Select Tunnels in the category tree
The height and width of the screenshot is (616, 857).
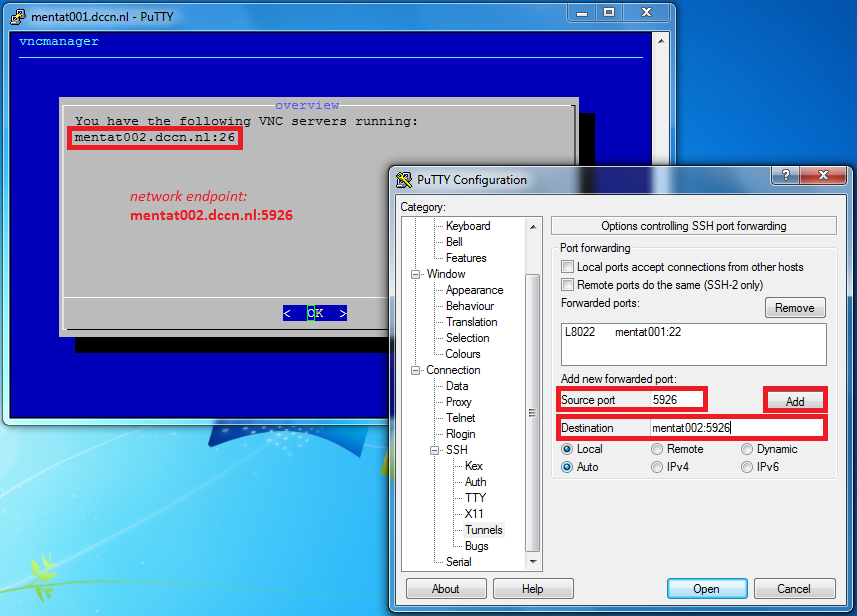point(484,530)
